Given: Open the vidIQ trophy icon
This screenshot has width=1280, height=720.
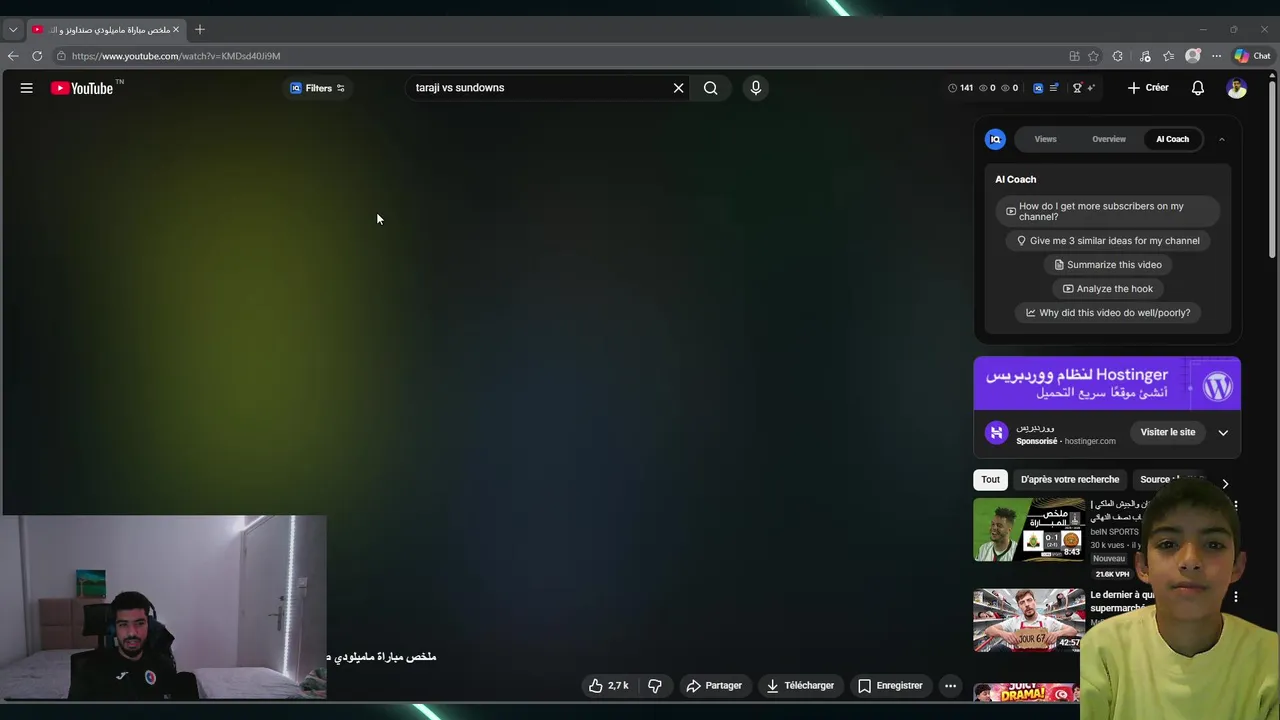Looking at the screenshot, I should (x=1077, y=88).
